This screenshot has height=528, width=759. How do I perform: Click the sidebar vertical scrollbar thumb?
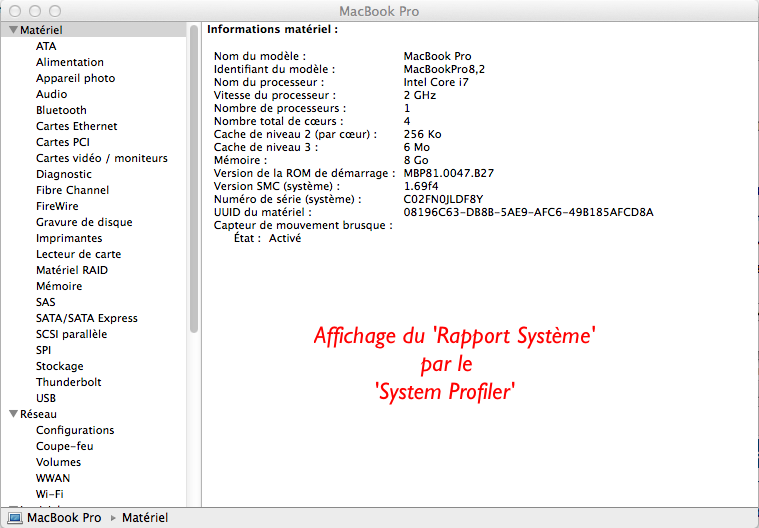click(194, 179)
